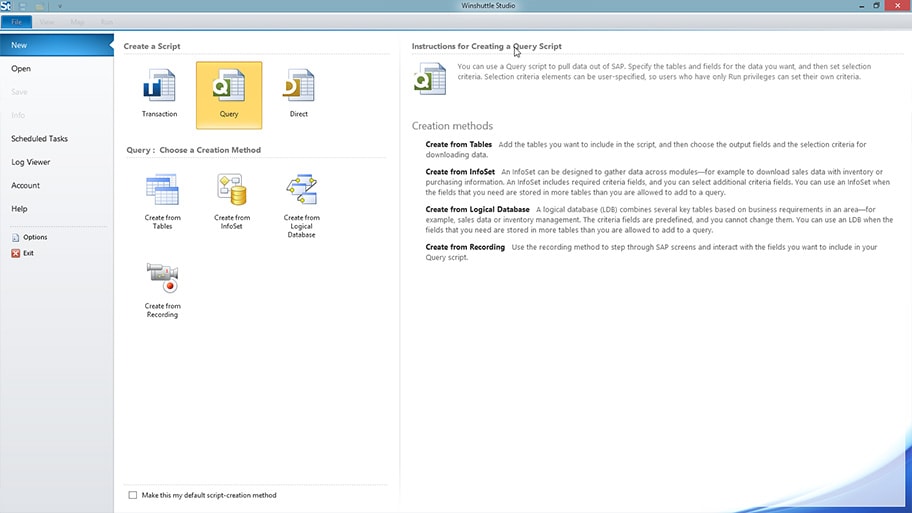The image size is (912, 513).
Task: Enable 'Make this my default script-creation method'
Action: tap(133, 495)
